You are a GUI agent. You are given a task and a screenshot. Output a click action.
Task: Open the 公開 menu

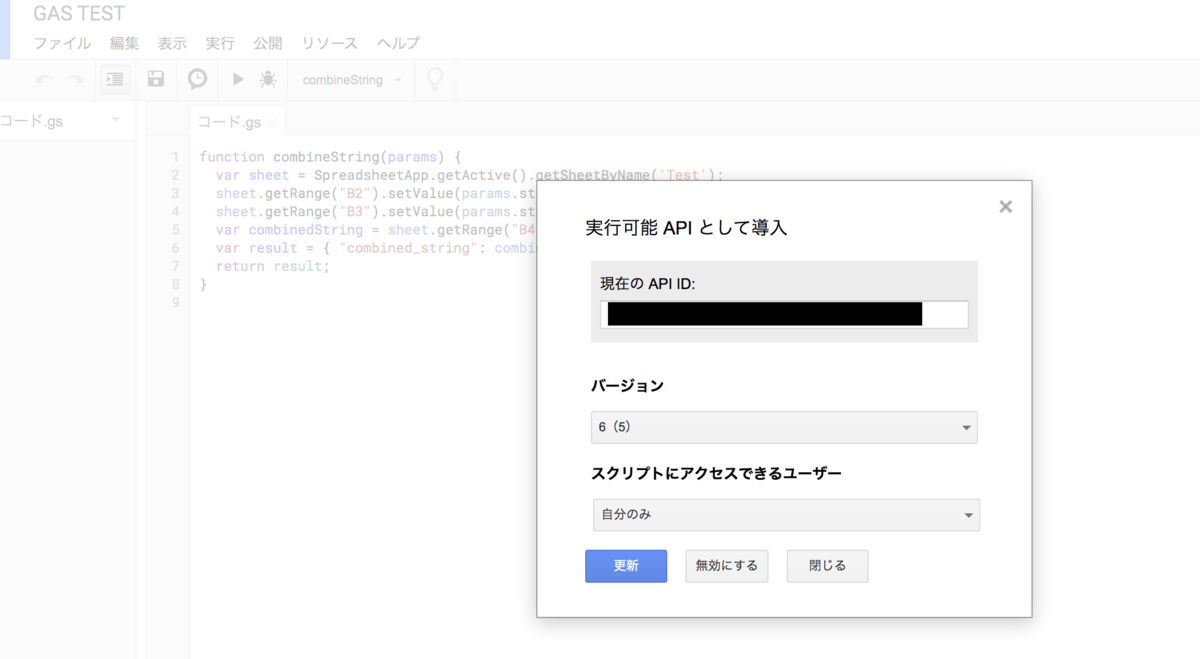pos(268,43)
